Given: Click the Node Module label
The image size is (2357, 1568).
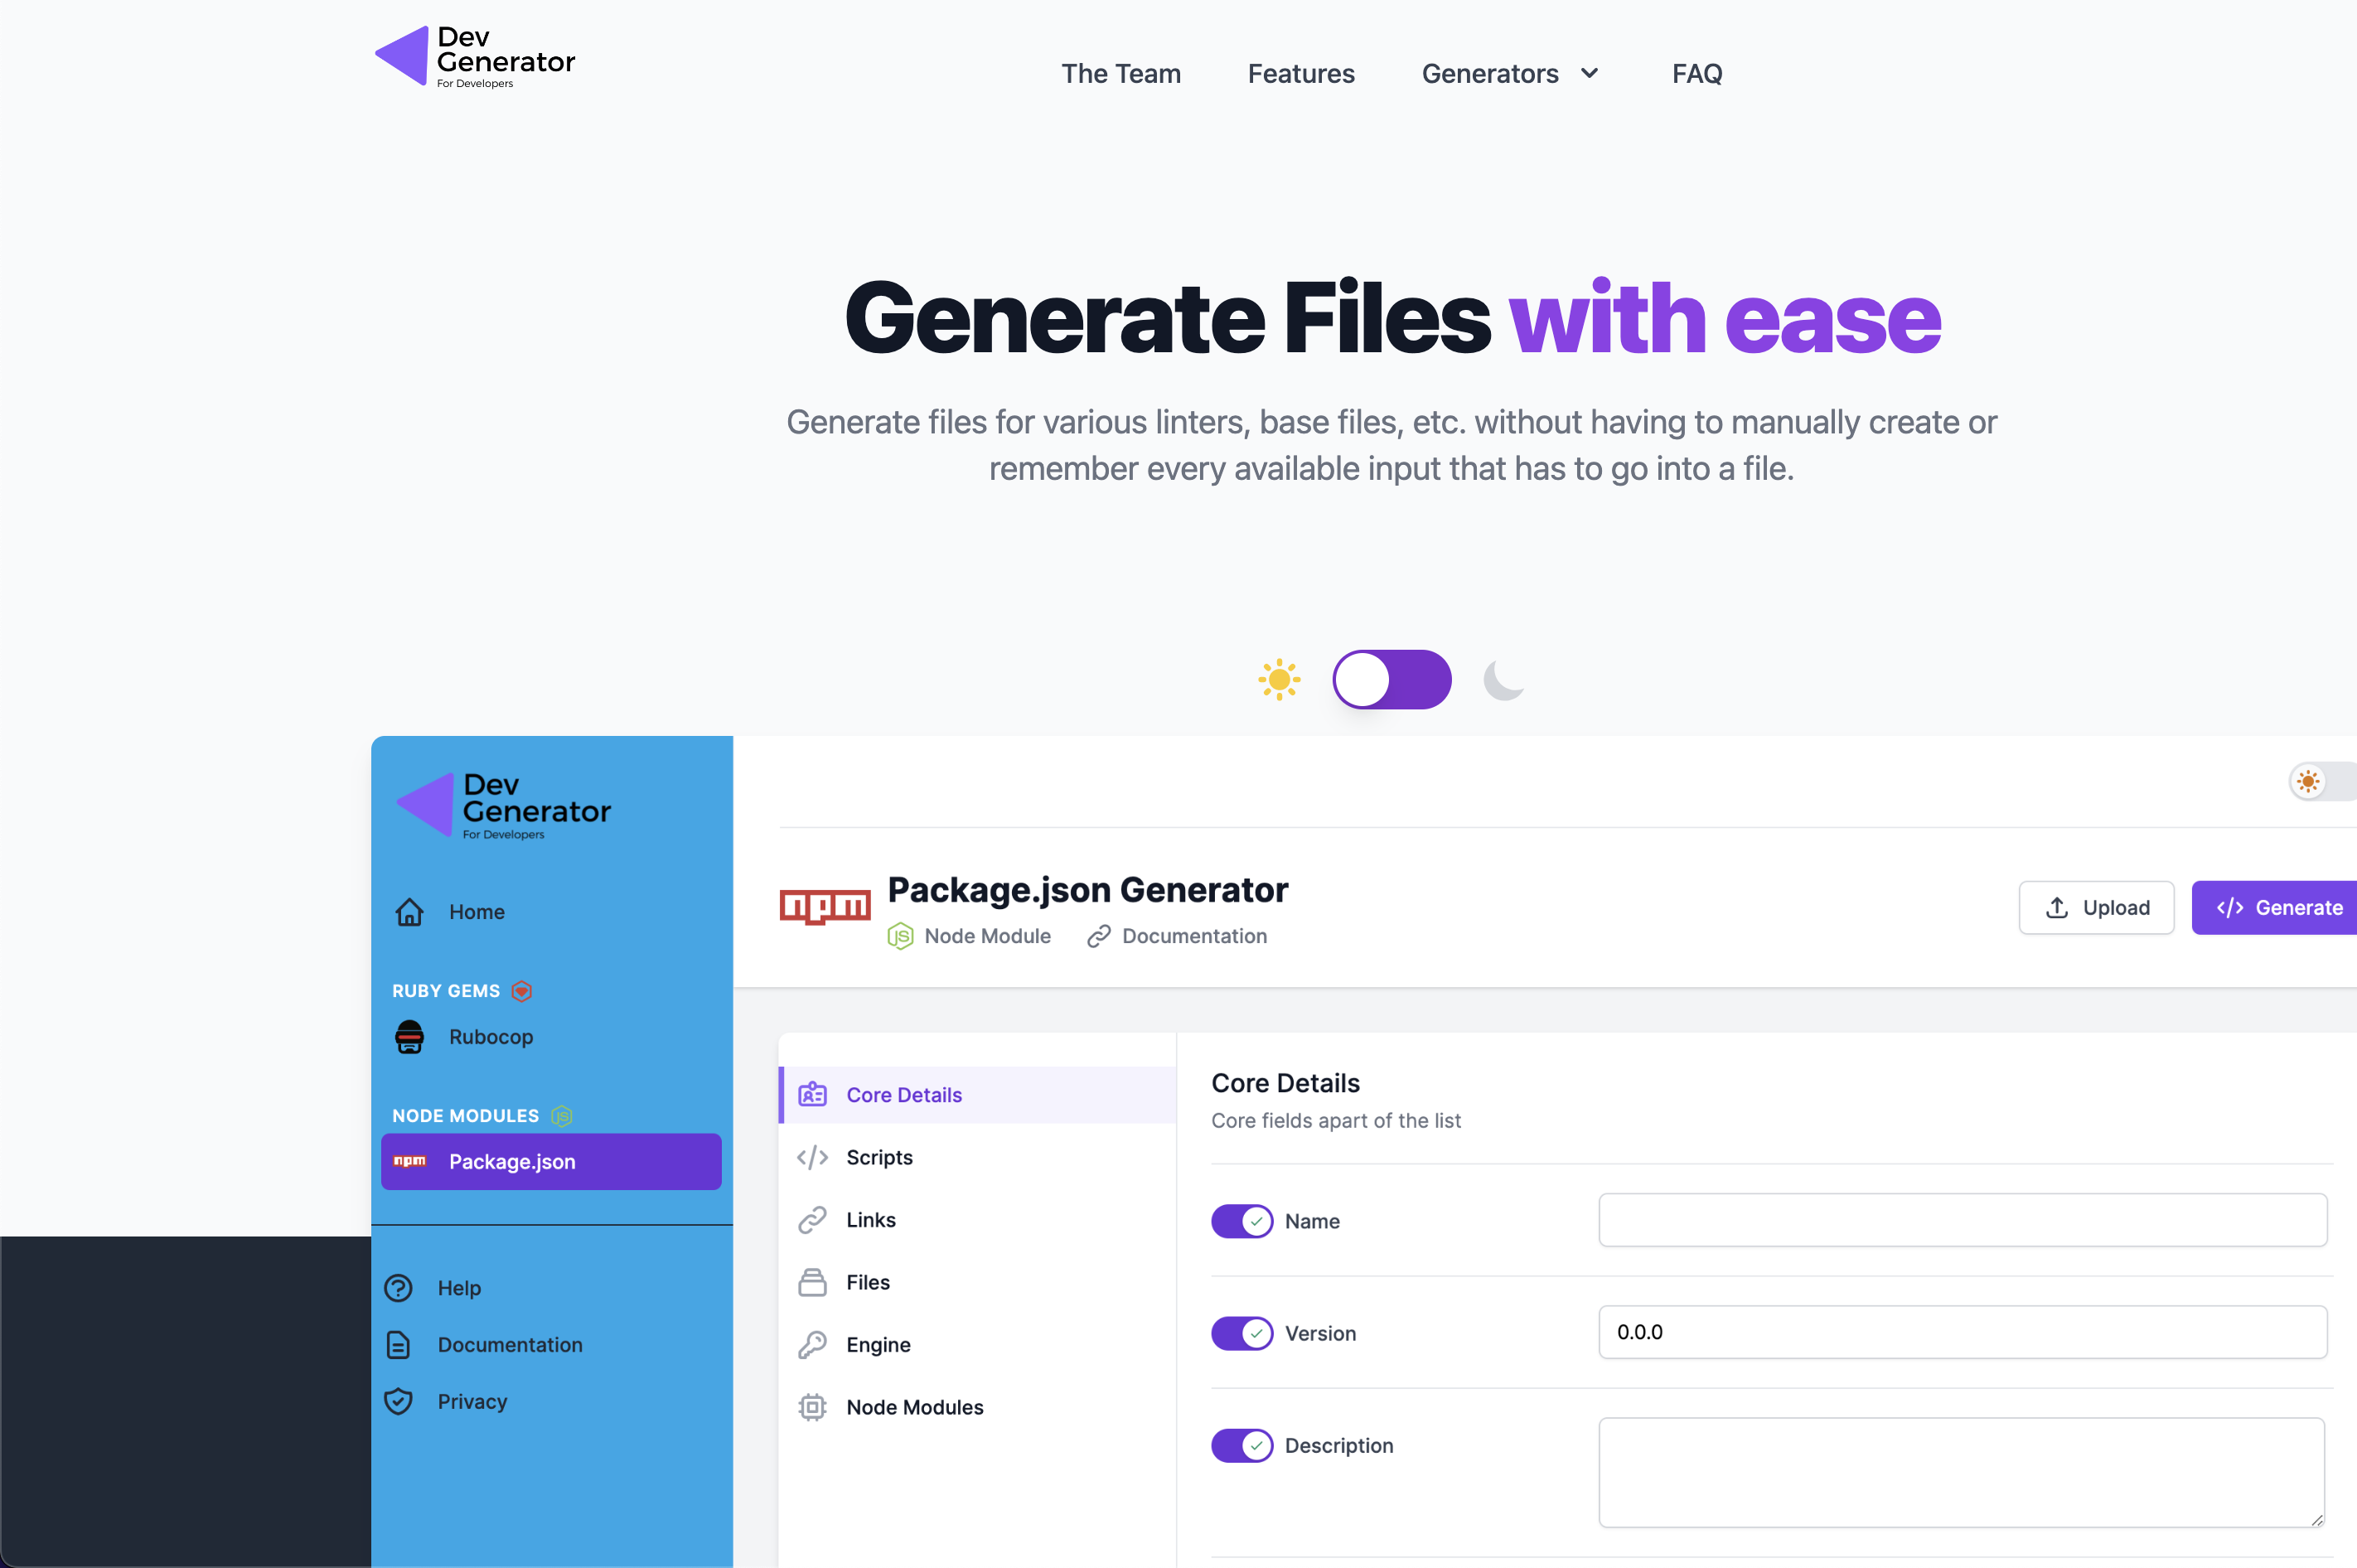Looking at the screenshot, I should 987,936.
